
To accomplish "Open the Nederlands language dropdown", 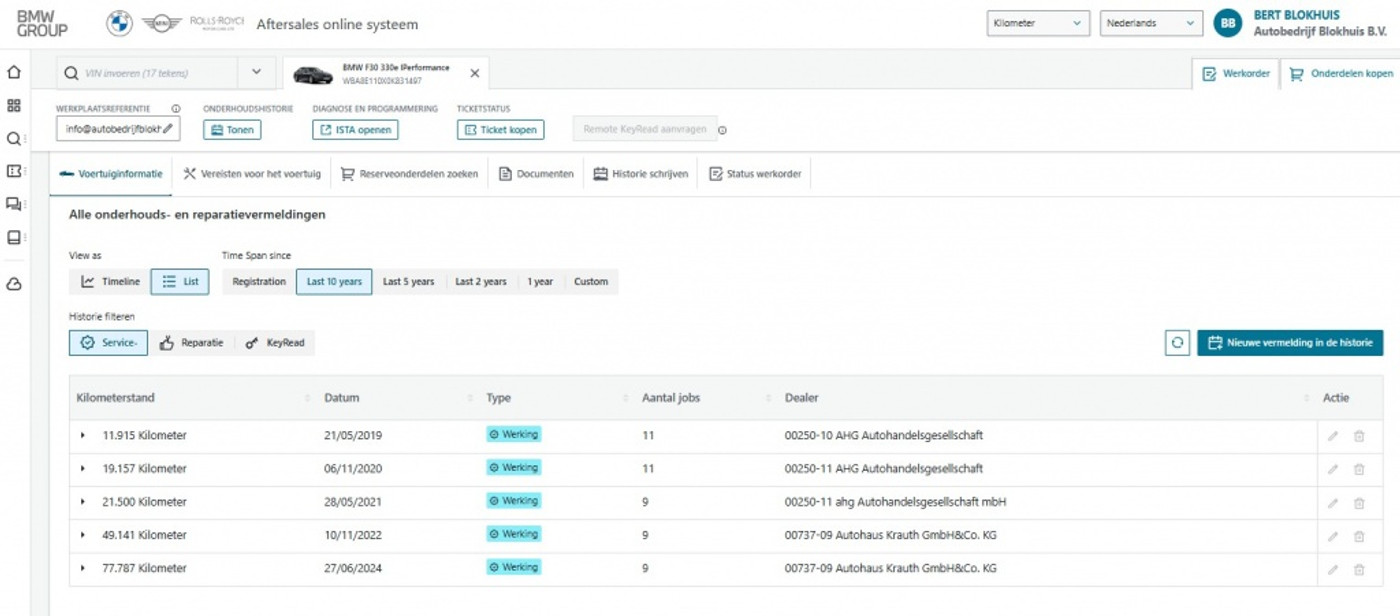I will pyautogui.click(x=1151, y=23).
